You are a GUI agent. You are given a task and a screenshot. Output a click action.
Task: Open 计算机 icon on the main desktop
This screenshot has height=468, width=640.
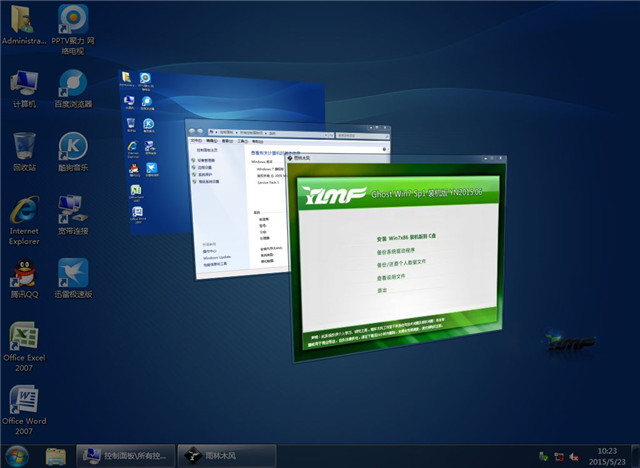point(24,89)
